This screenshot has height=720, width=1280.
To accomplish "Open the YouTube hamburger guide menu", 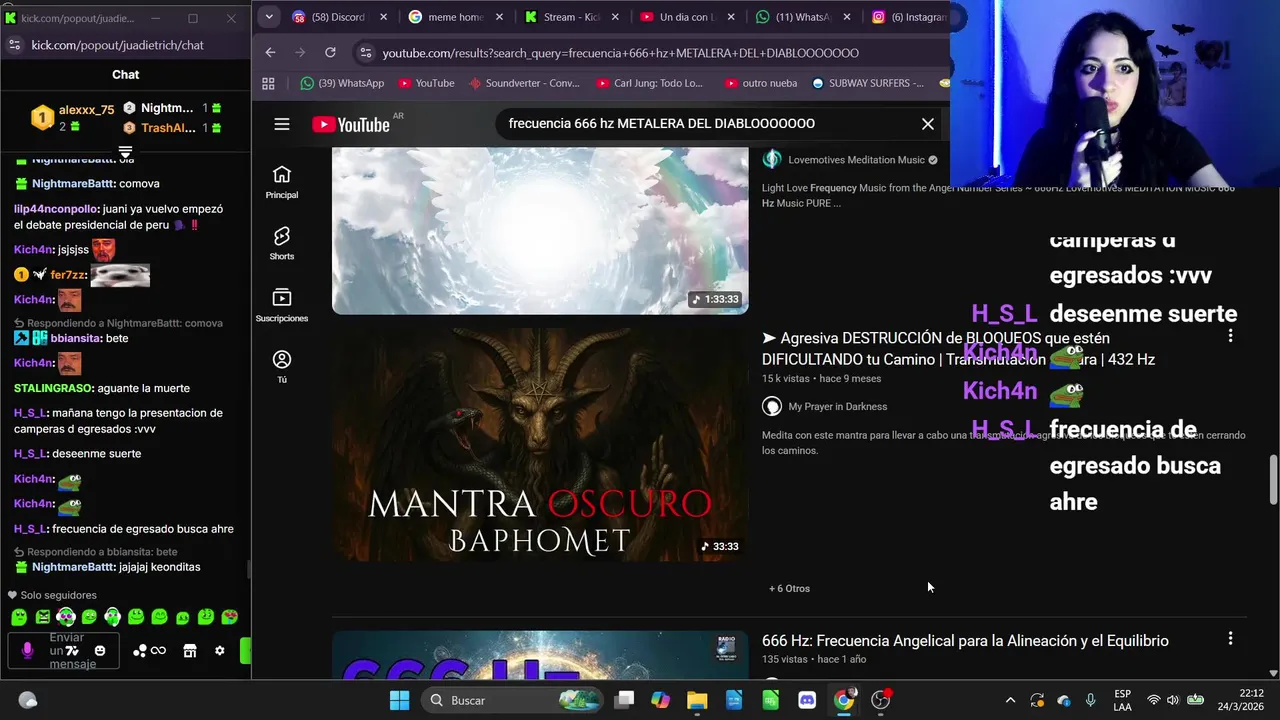I will coord(282,124).
